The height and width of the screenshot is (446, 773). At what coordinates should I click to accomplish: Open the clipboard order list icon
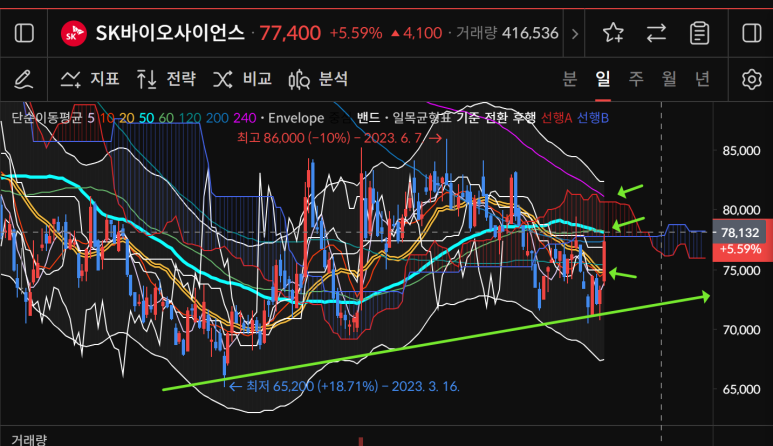point(700,33)
